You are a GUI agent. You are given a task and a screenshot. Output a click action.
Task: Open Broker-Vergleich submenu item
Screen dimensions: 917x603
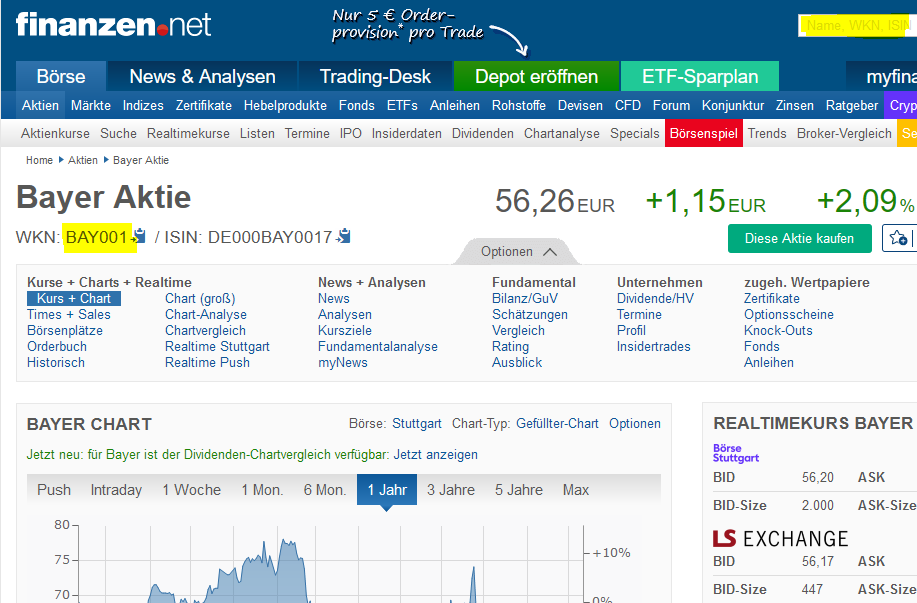tap(844, 133)
